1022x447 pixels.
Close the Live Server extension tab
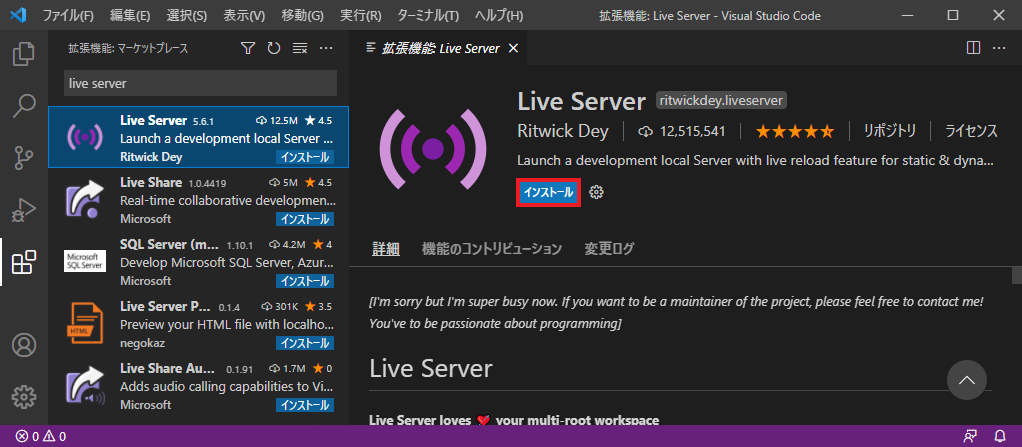click(x=513, y=48)
